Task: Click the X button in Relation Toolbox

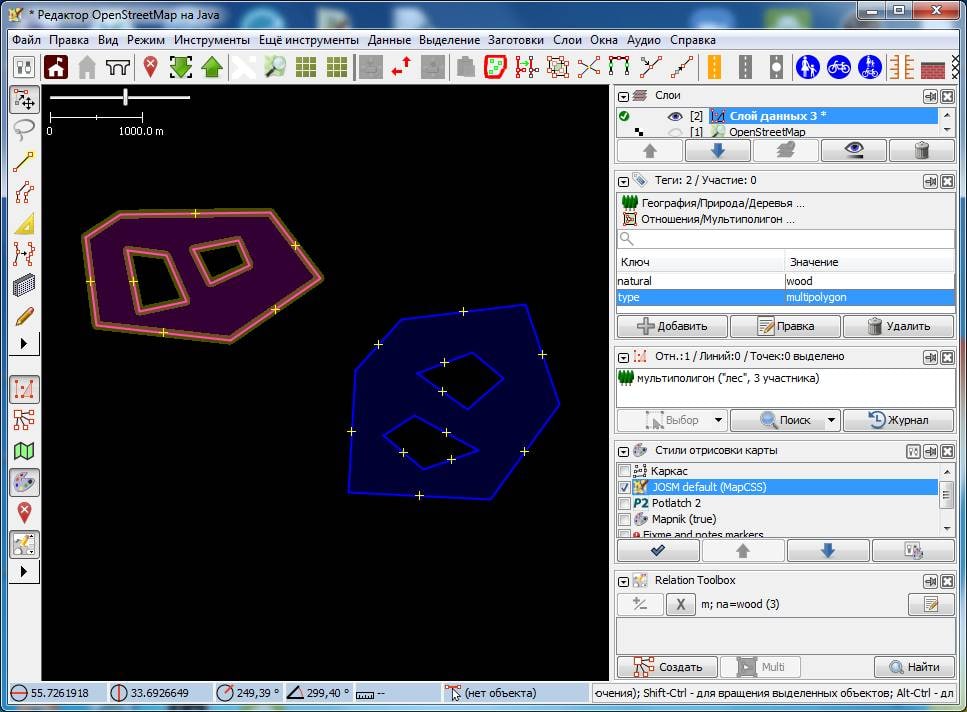Action: (x=680, y=604)
